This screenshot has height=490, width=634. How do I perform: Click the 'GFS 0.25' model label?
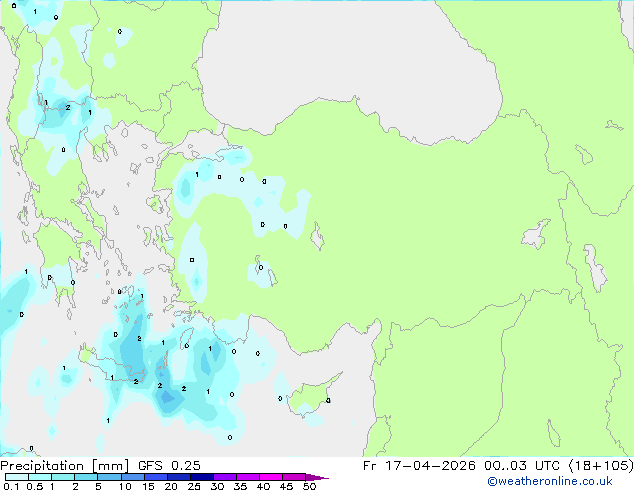point(169,466)
